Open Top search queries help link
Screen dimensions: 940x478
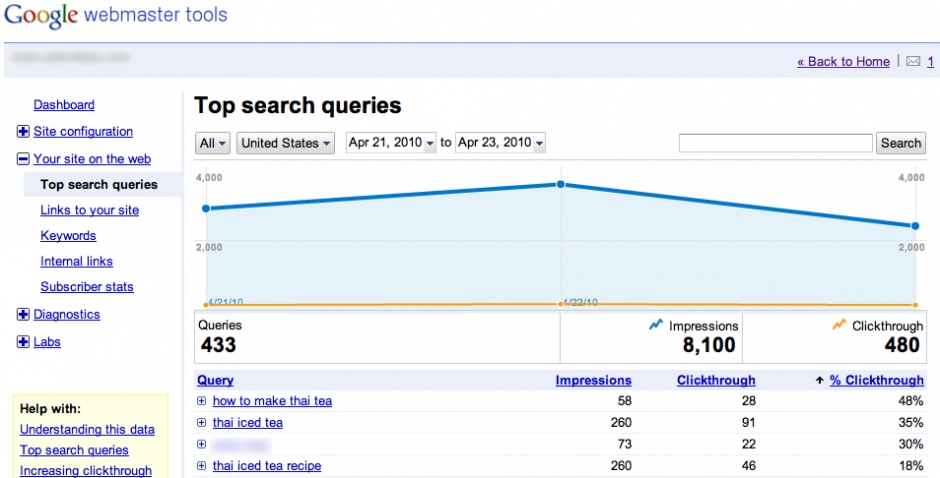tap(74, 450)
